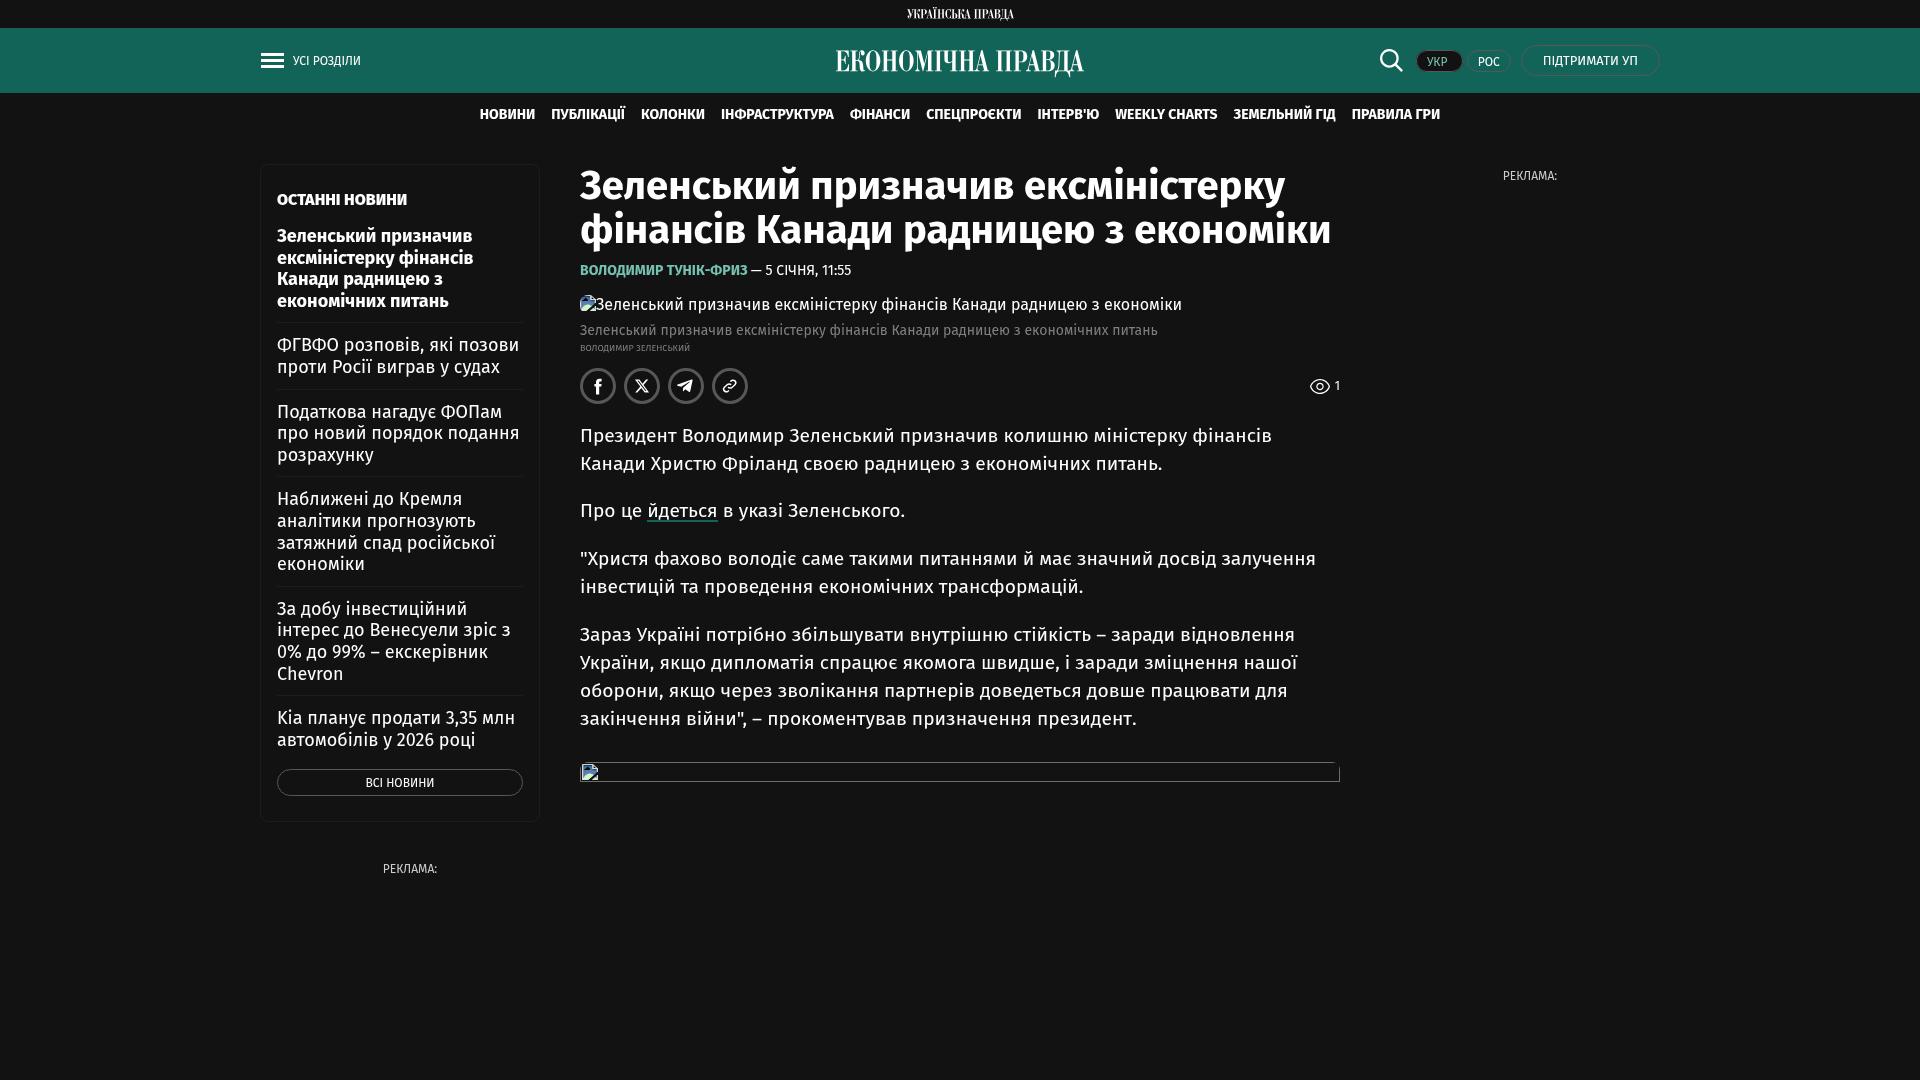Open author Володимир Тунік-Фриз page
Viewport: 1920px width, 1080px height.
[663, 271]
